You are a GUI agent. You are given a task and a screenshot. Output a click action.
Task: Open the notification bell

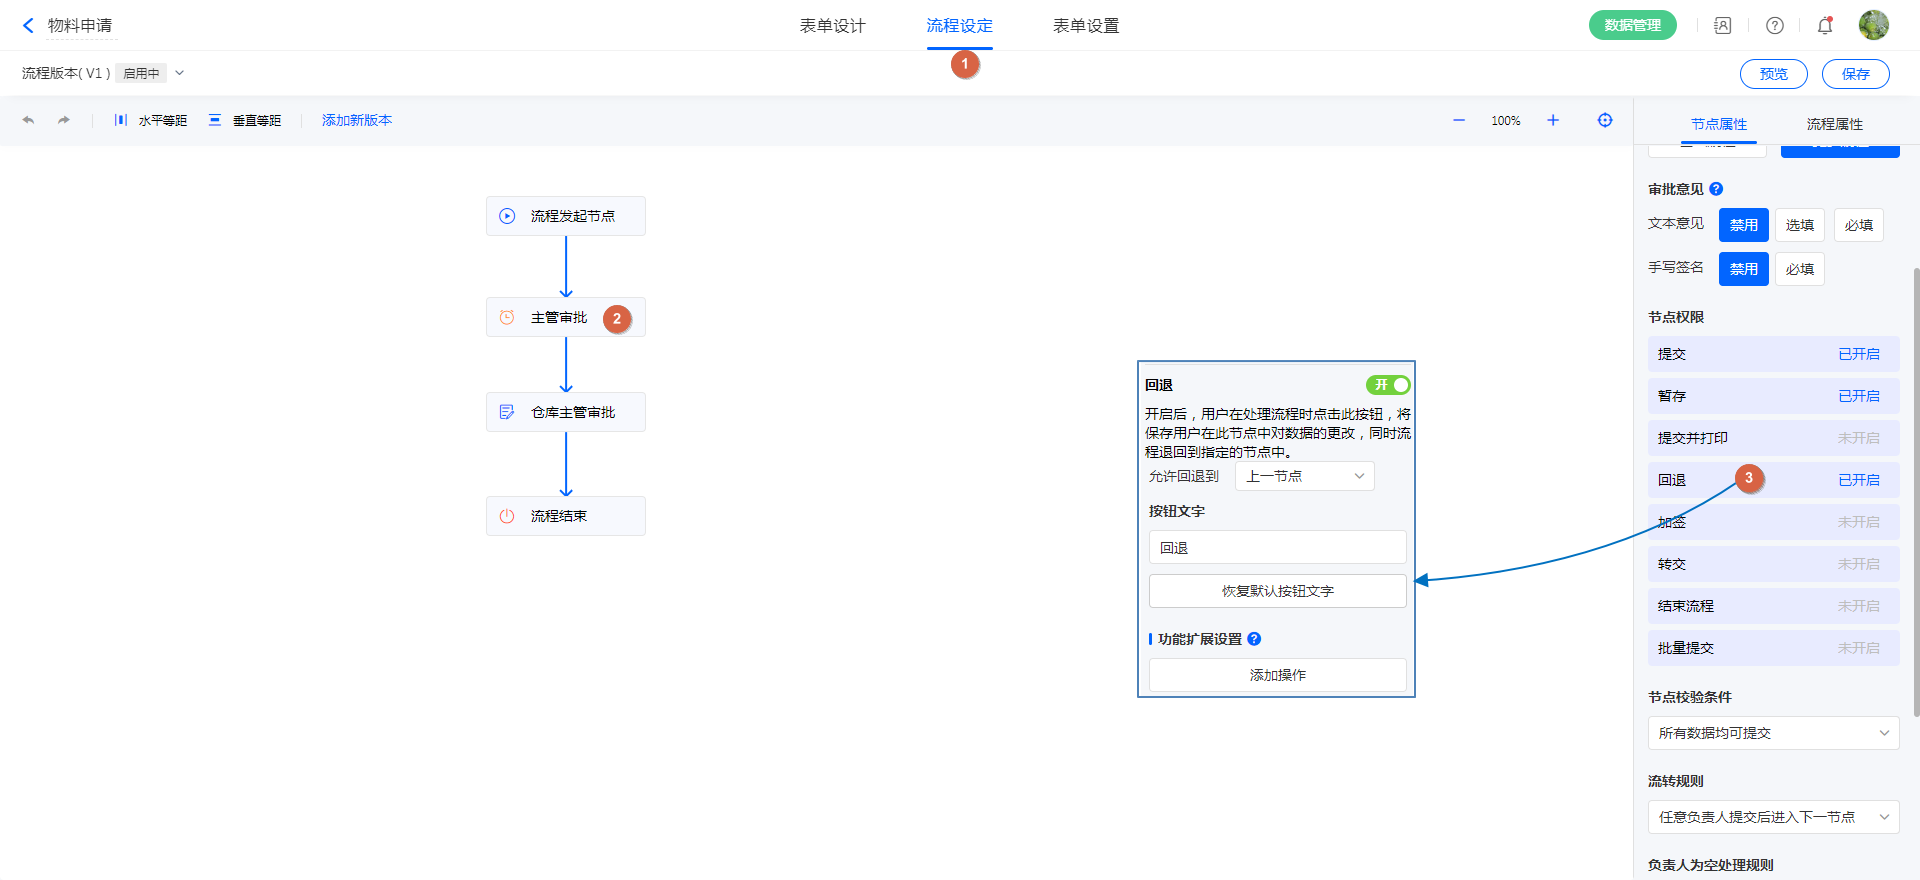1825,26
